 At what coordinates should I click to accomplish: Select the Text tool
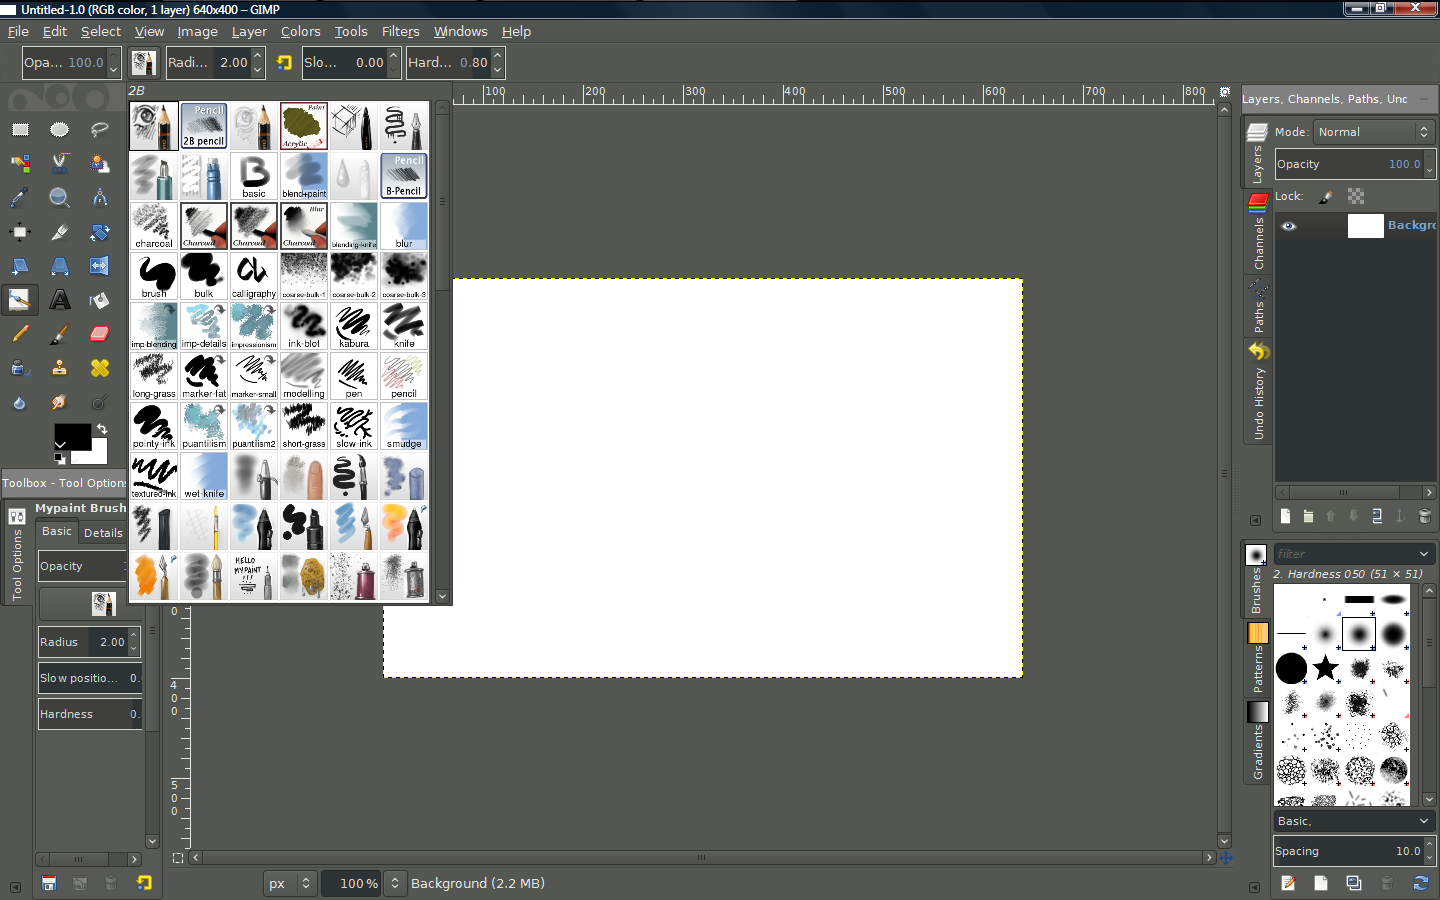60,300
